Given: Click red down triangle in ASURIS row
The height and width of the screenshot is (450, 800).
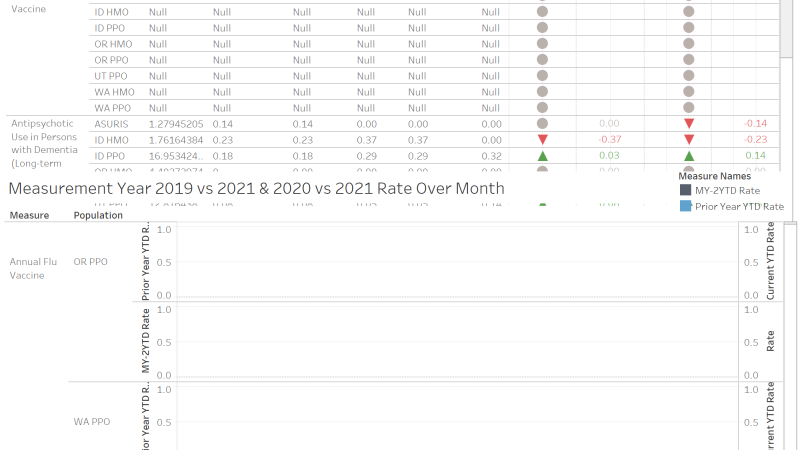Looking at the screenshot, I should pos(688,123).
